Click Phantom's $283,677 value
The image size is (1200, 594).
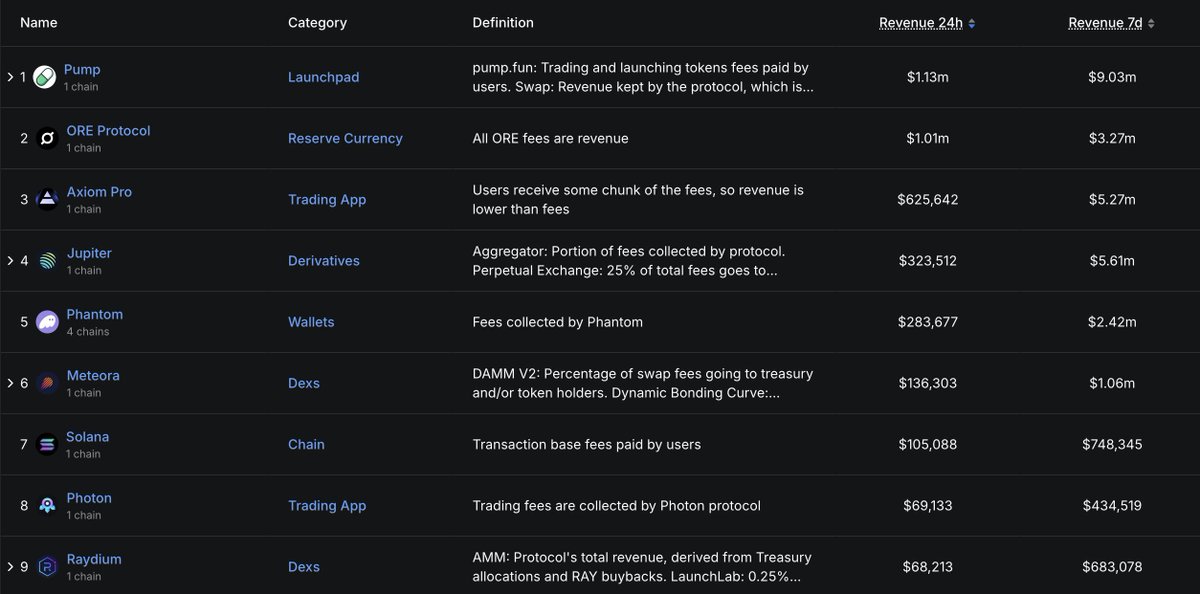(927, 322)
